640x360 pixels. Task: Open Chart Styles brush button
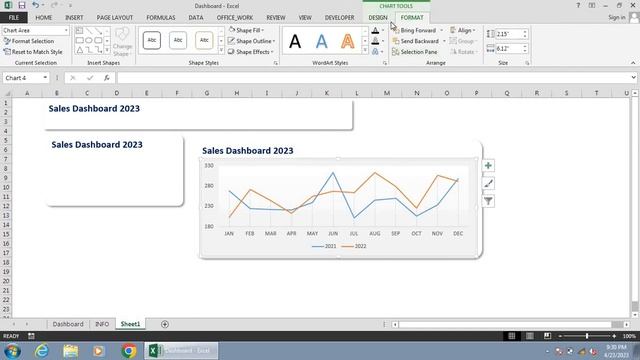(488, 183)
